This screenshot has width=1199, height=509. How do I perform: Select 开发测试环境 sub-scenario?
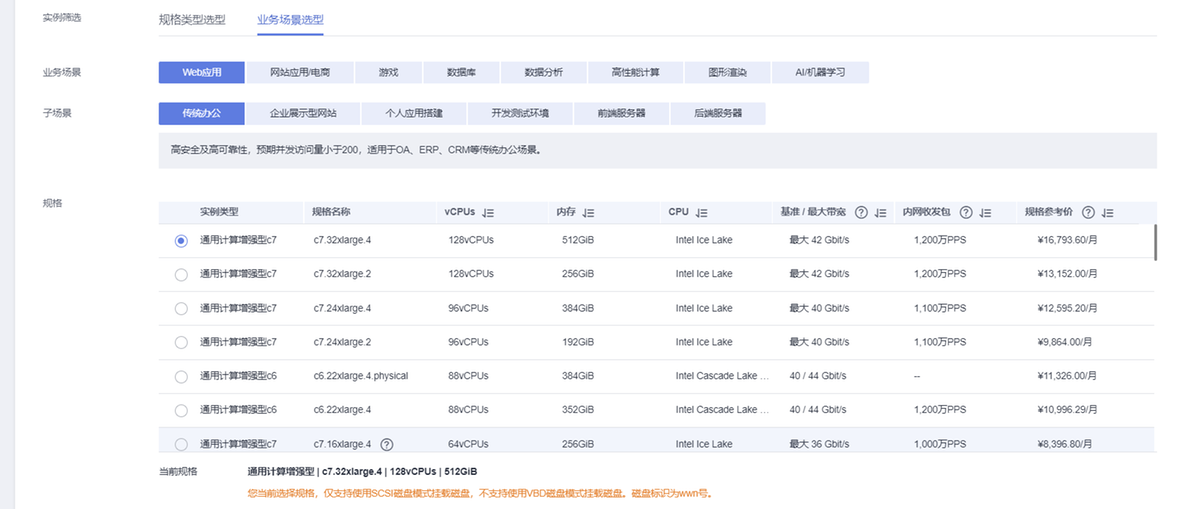tap(520, 113)
